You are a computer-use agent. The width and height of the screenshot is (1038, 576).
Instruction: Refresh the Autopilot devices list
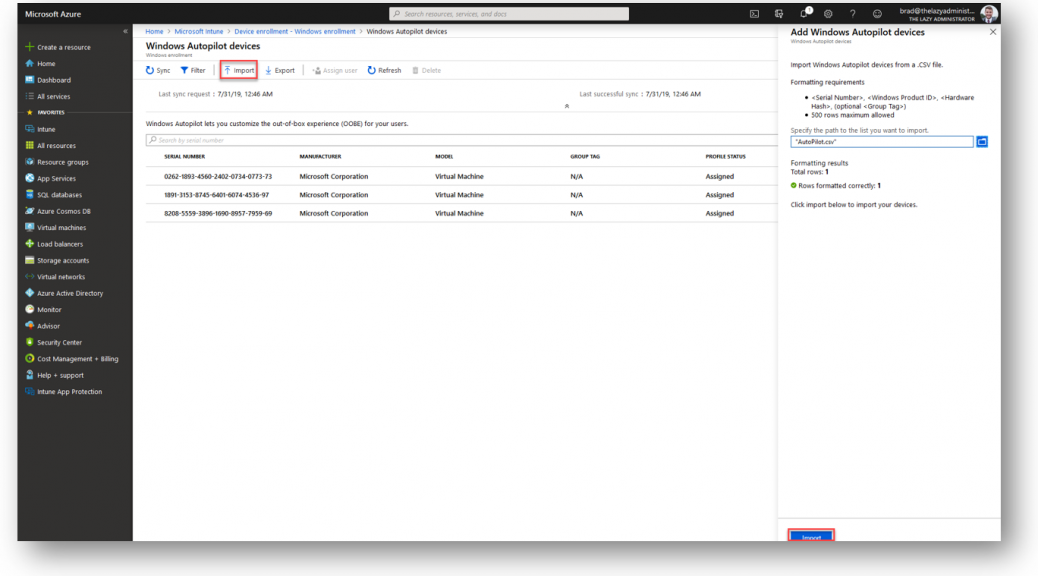coord(385,70)
